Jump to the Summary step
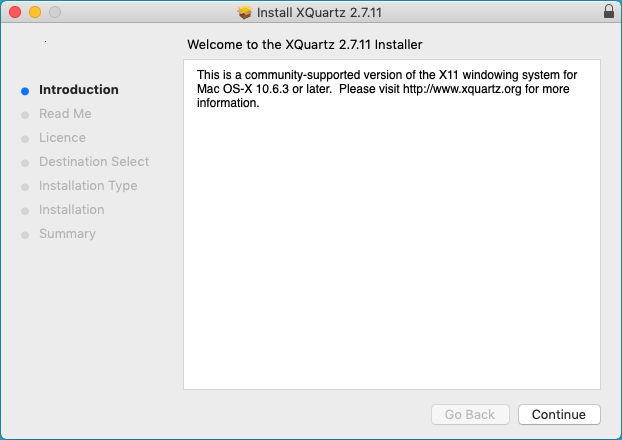 pos(67,234)
